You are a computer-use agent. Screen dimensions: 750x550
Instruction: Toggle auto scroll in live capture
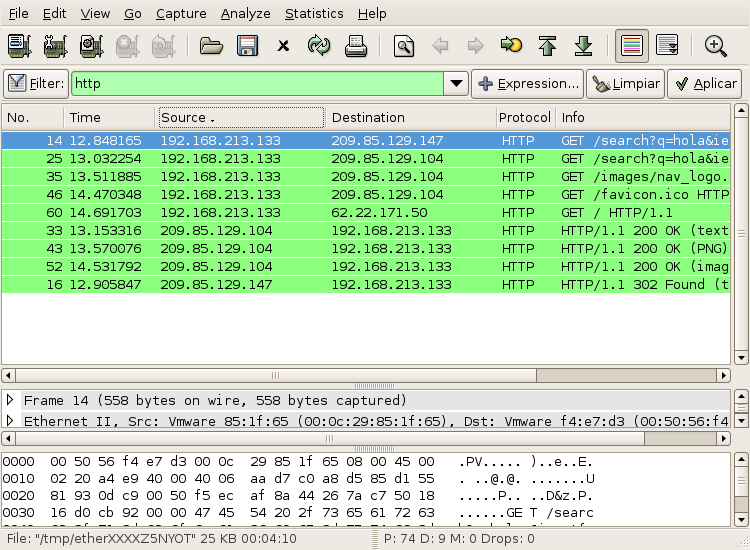(x=667, y=46)
